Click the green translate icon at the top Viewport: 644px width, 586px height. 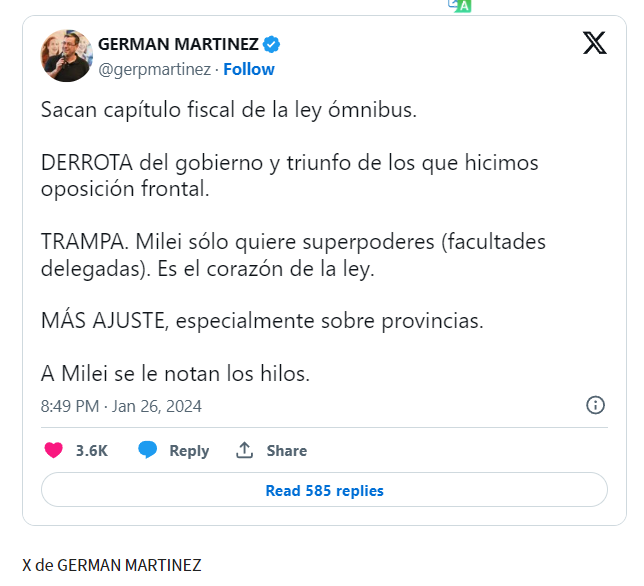coord(460,5)
